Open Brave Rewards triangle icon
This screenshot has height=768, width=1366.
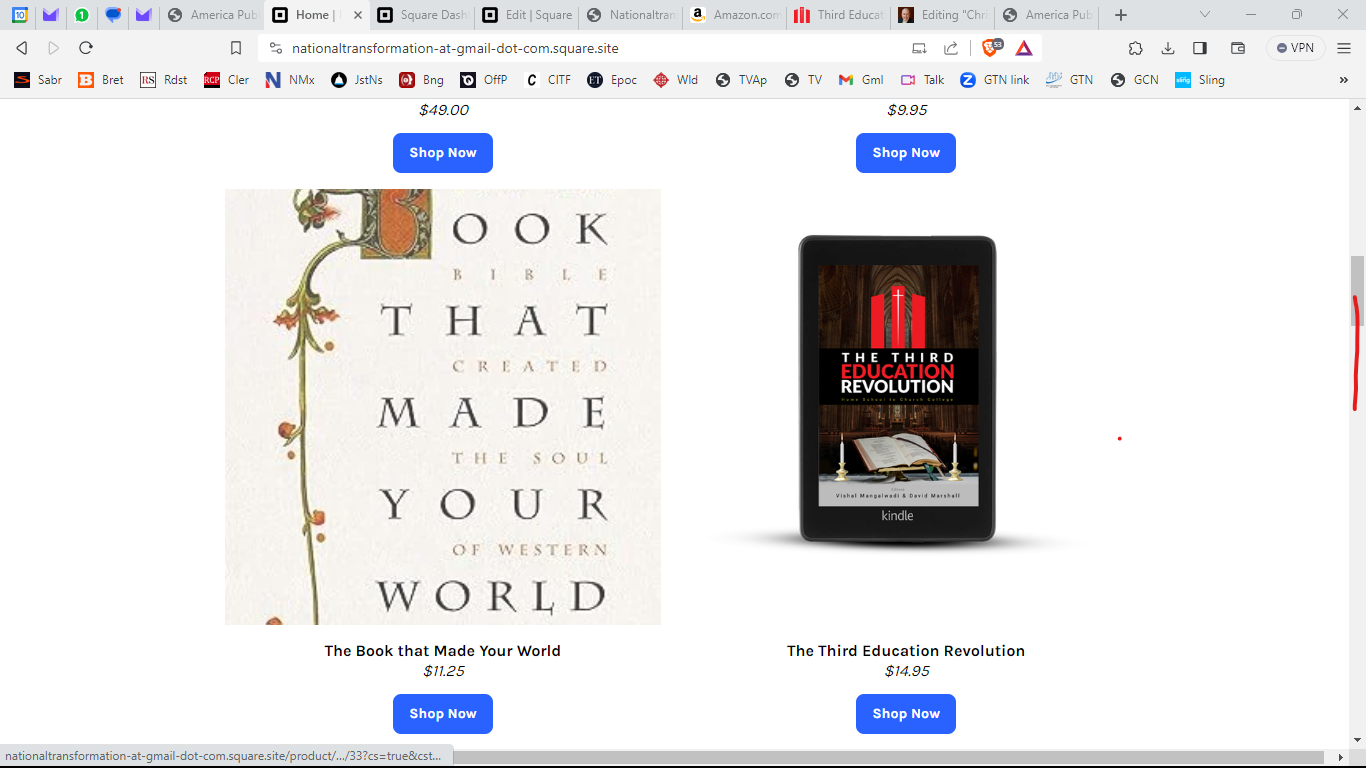pos(1023,48)
